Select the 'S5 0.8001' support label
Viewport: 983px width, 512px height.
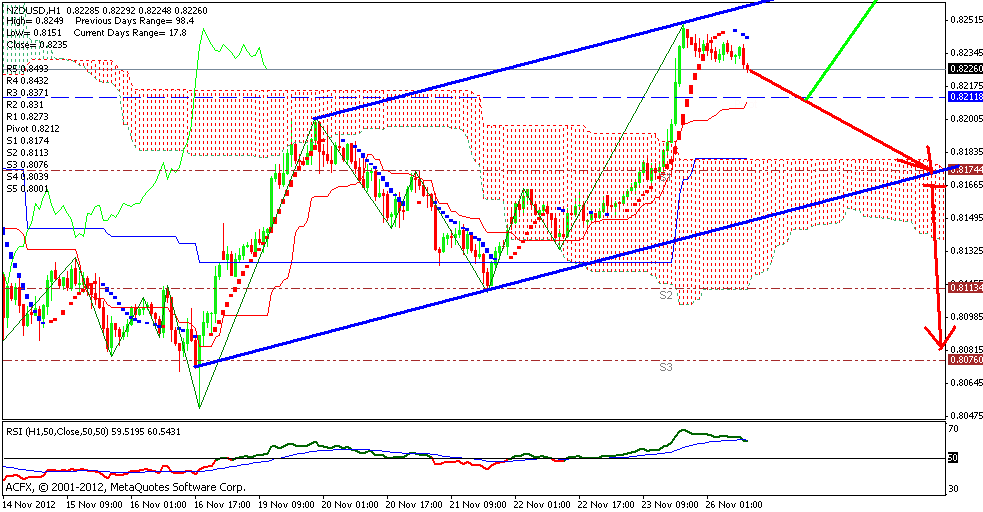27,188
